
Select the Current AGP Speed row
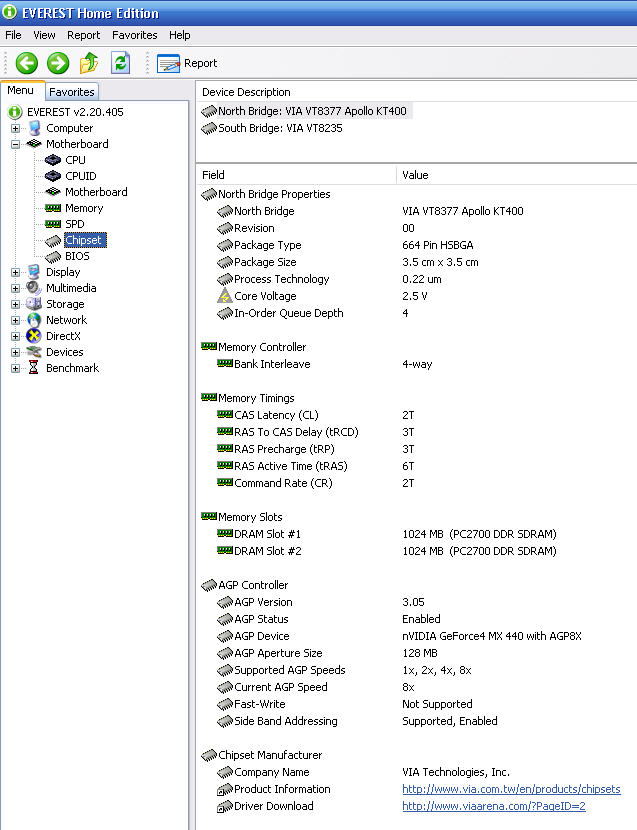click(x=416, y=687)
